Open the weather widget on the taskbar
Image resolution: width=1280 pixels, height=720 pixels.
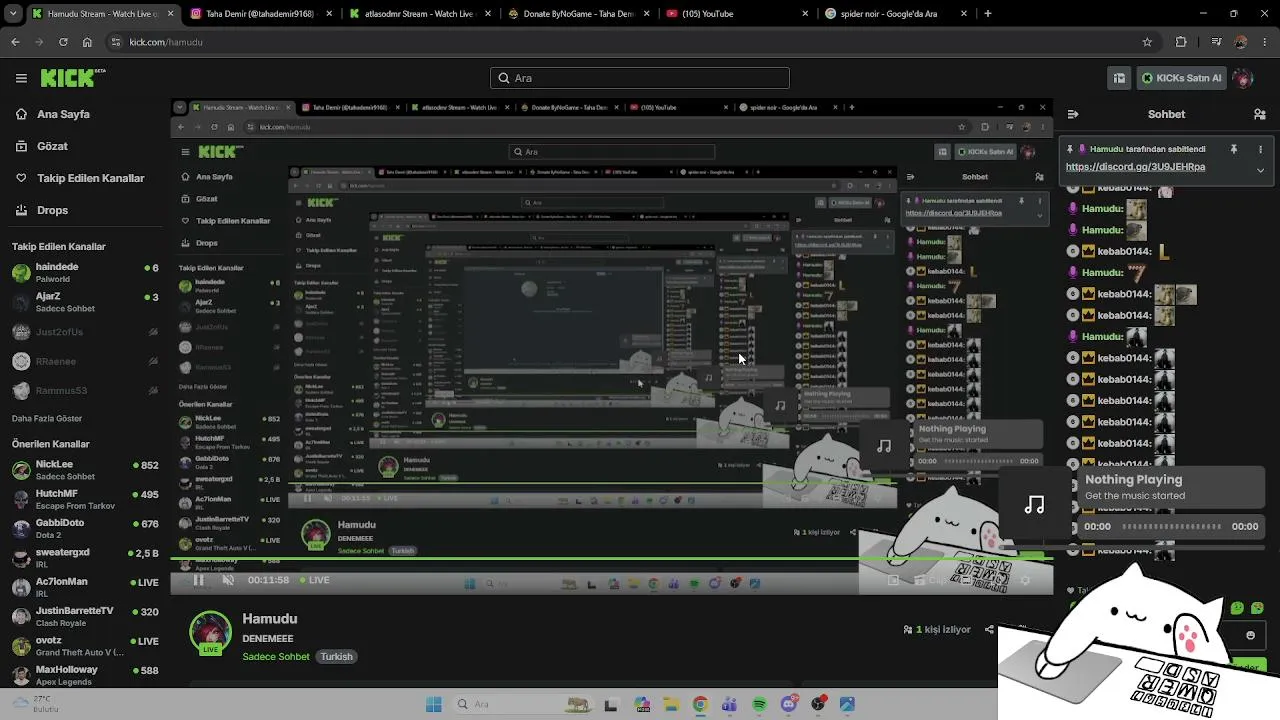pyautogui.click(x=35, y=704)
